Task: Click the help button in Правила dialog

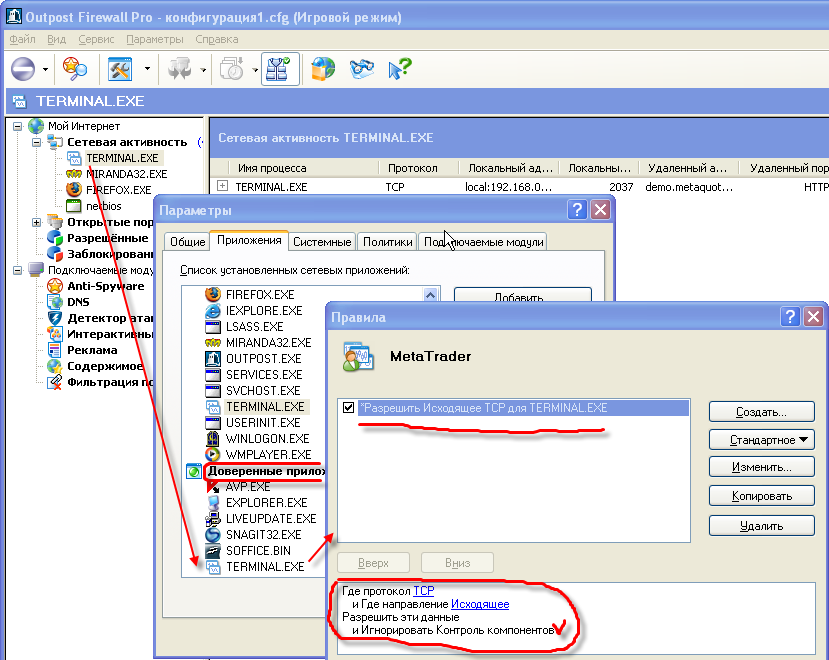Action: (x=790, y=317)
